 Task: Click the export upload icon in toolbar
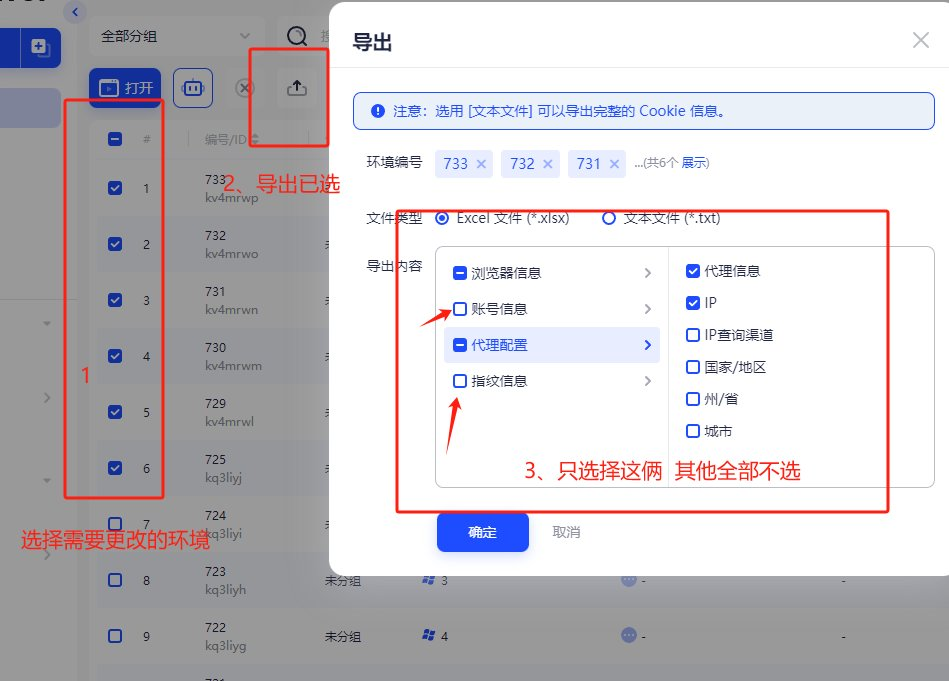[x=297, y=88]
